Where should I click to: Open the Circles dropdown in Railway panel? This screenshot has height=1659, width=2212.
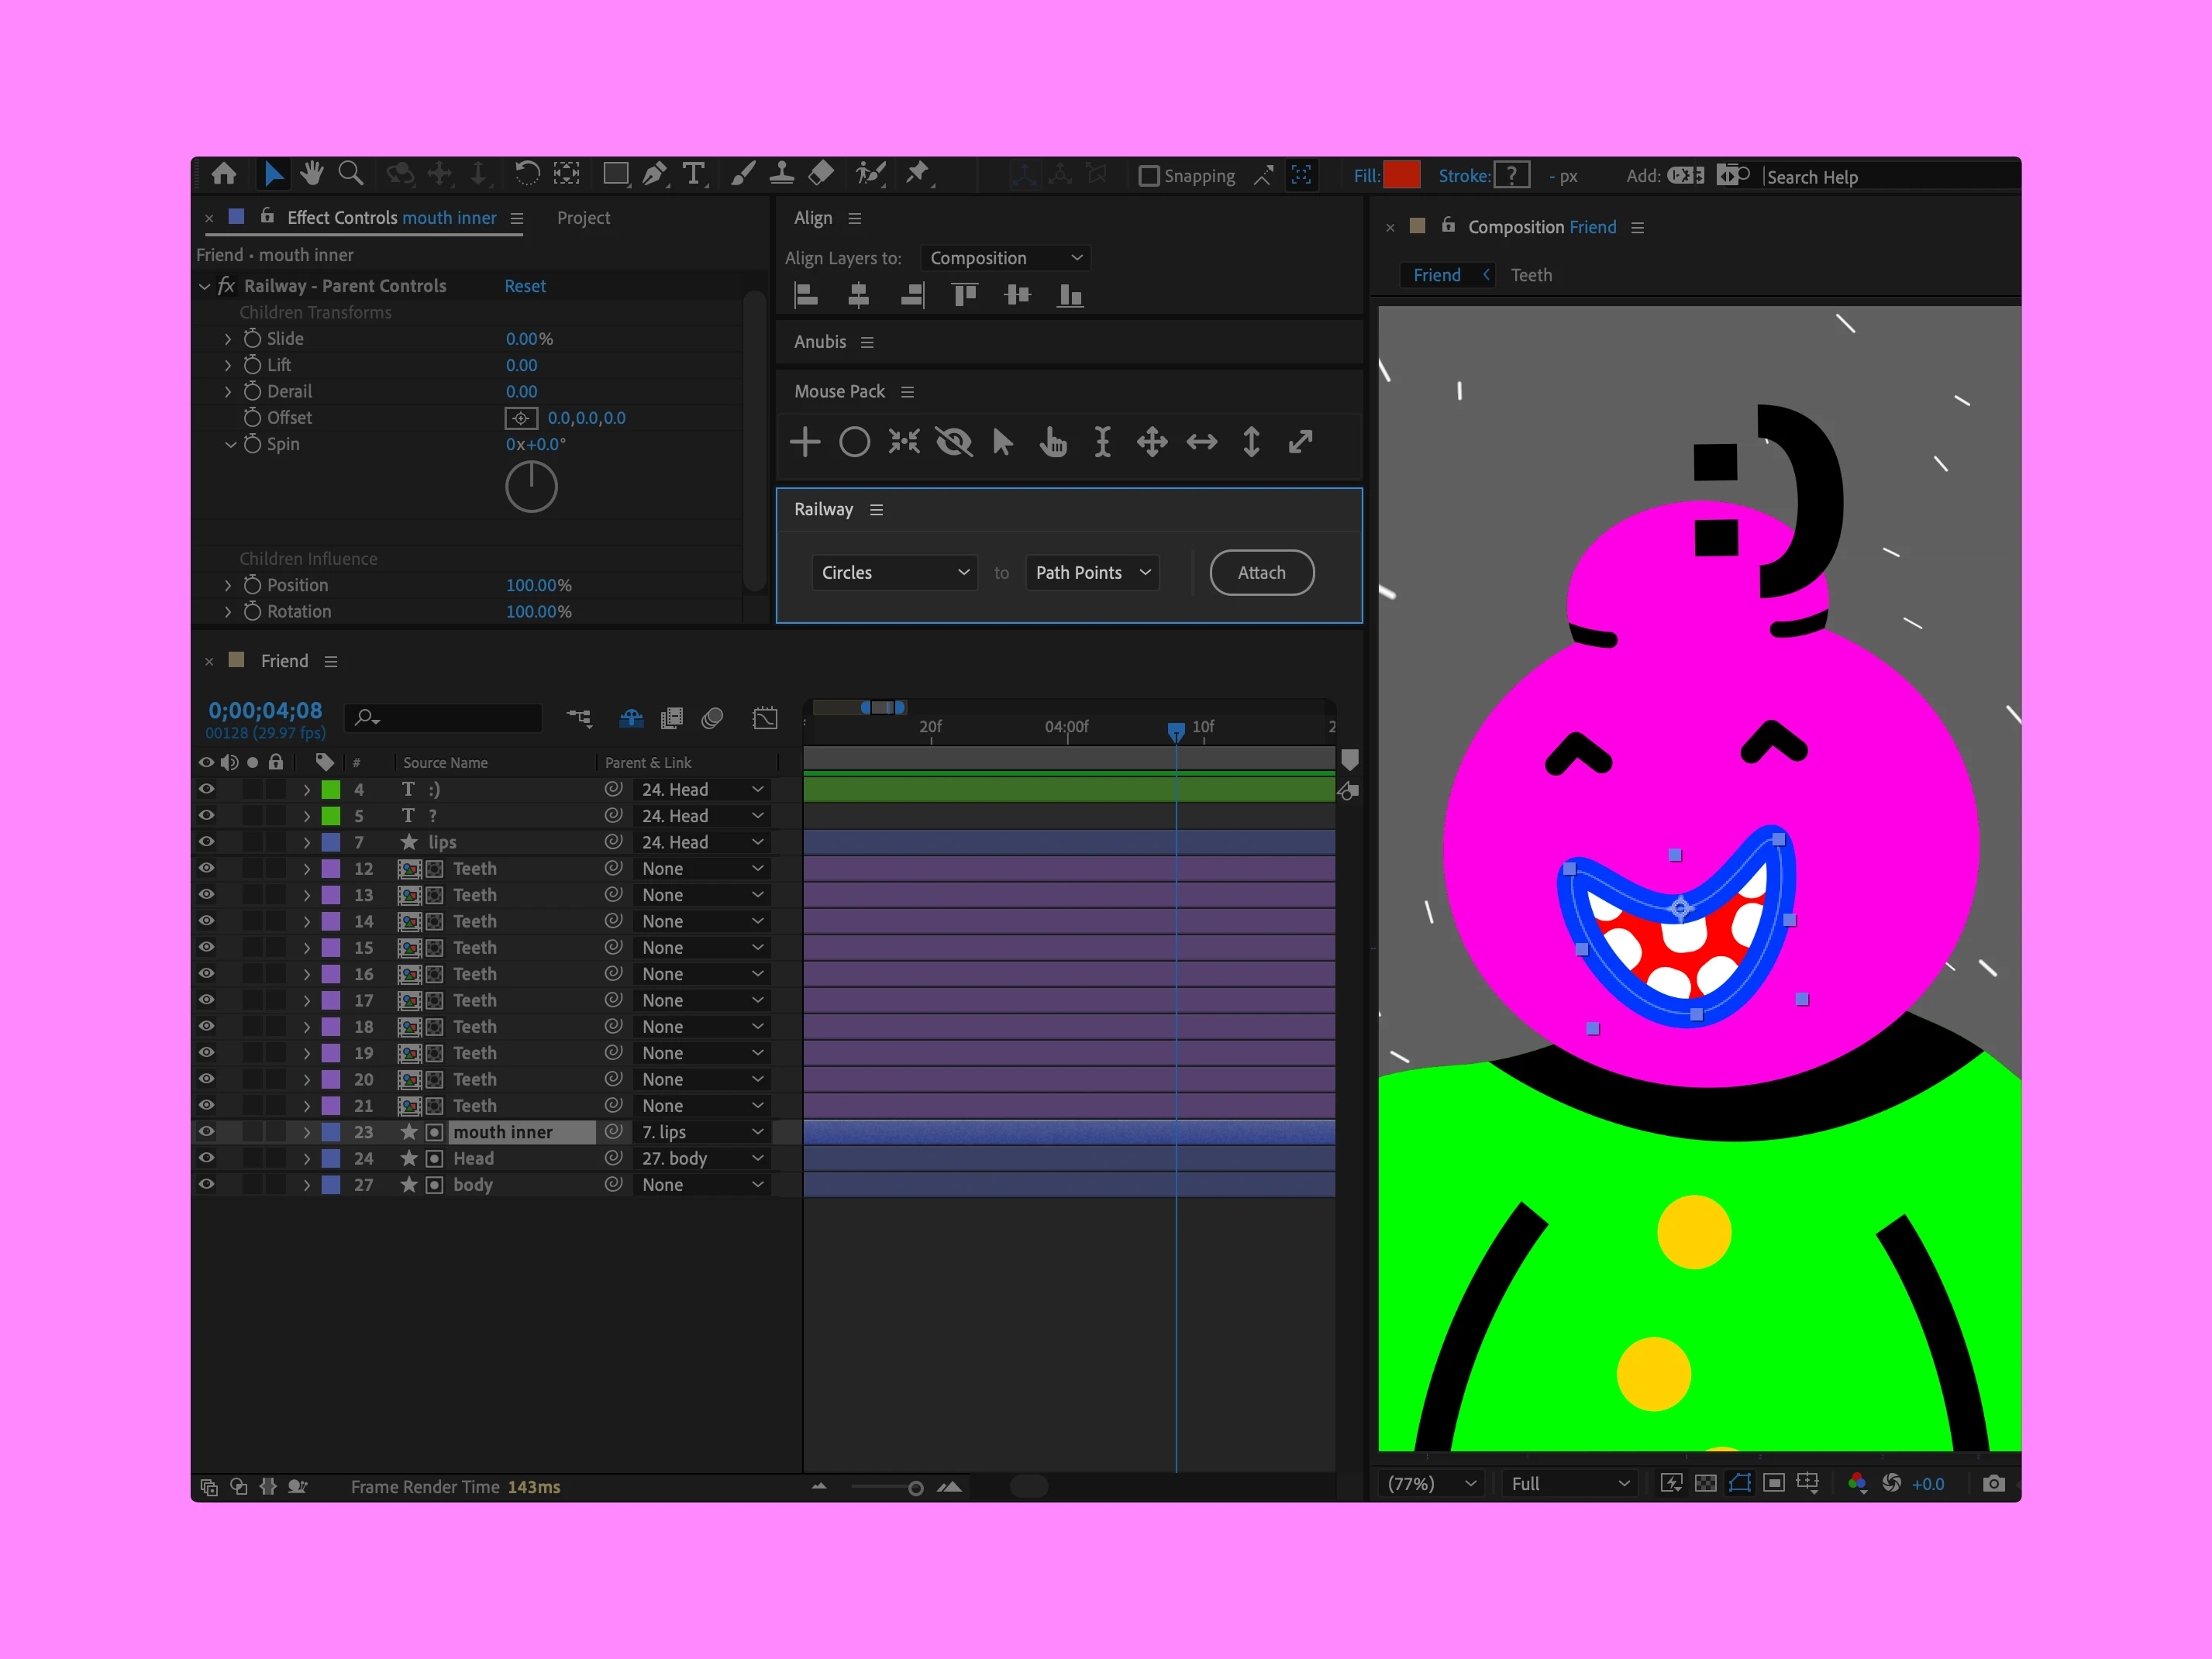coord(893,572)
